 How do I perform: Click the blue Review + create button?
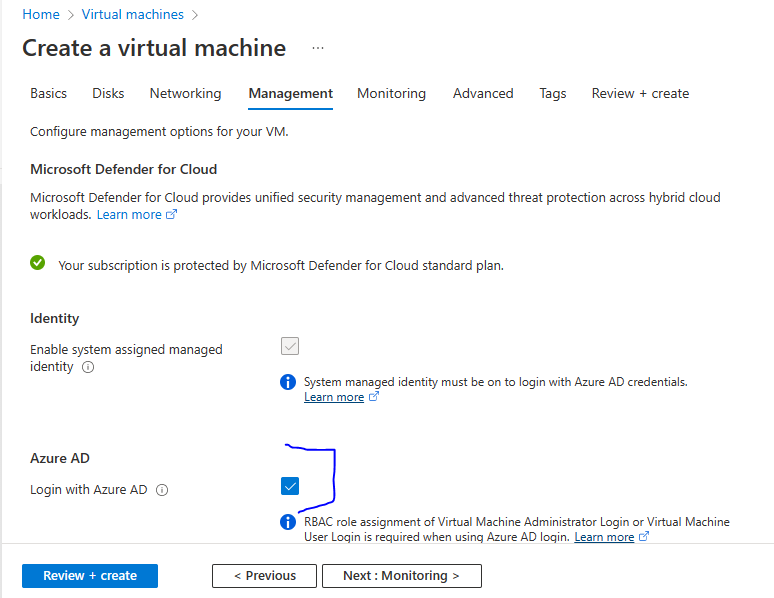pos(90,576)
